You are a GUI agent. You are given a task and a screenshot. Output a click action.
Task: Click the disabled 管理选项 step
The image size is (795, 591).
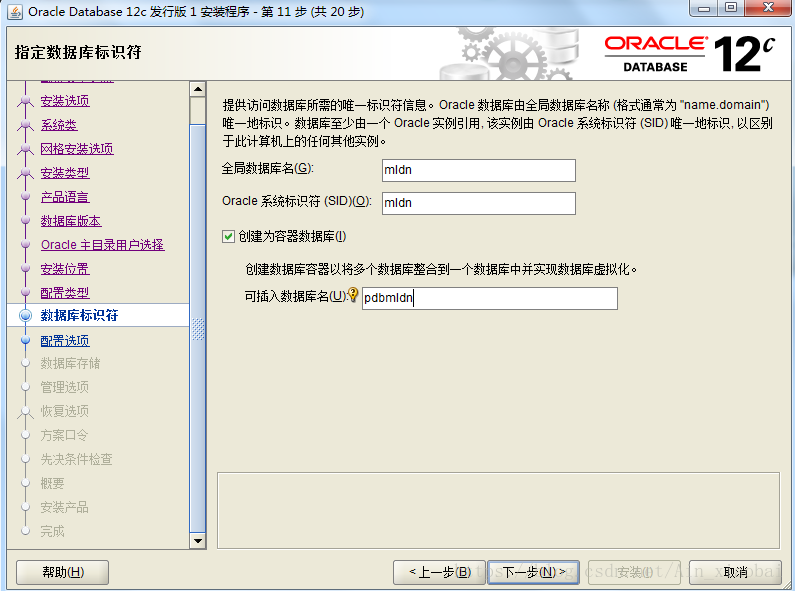pyautogui.click(x=64, y=387)
